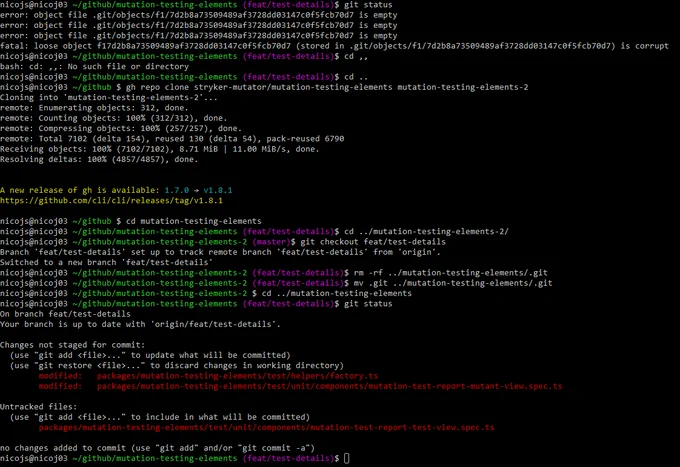Click 'remote: Compressing objects: 100% (257/257)' line
The height and width of the screenshot is (467, 680).
pos(121,129)
